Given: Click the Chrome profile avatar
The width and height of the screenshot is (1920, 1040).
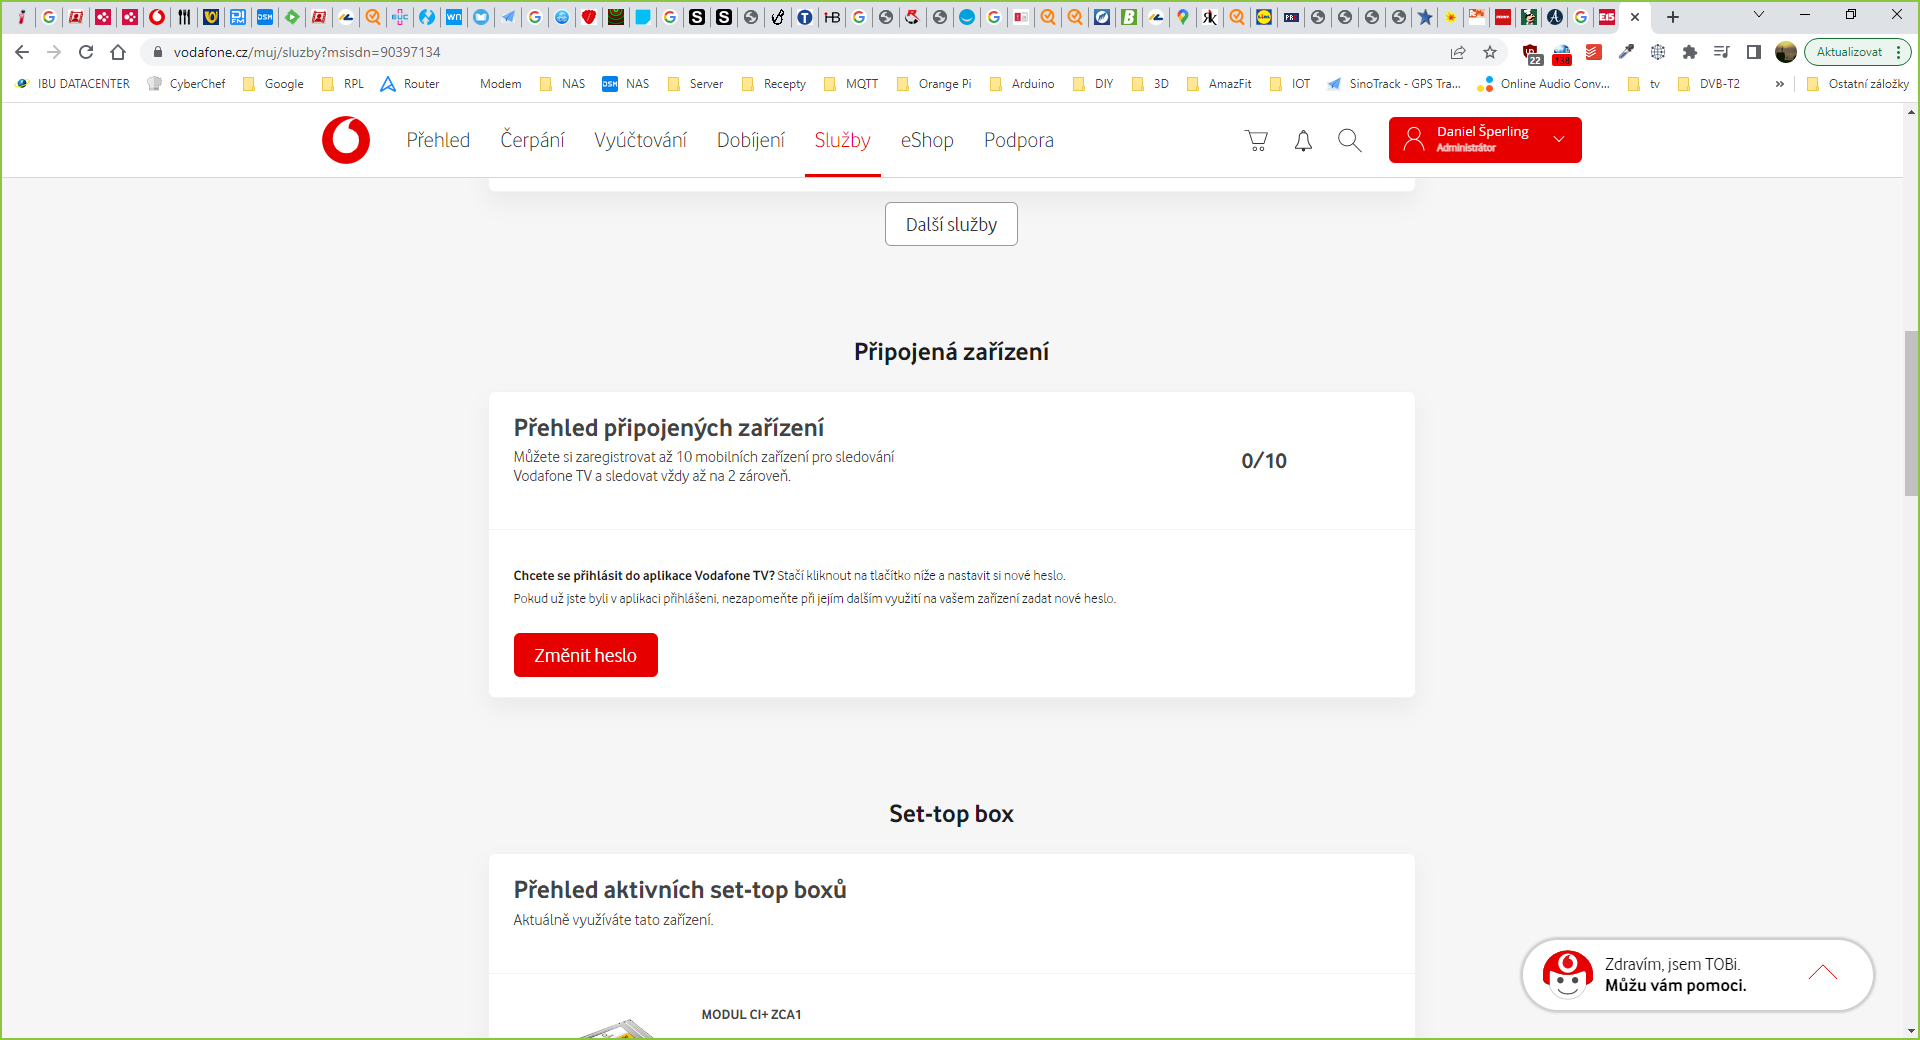Looking at the screenshot, I should 1786,52.
